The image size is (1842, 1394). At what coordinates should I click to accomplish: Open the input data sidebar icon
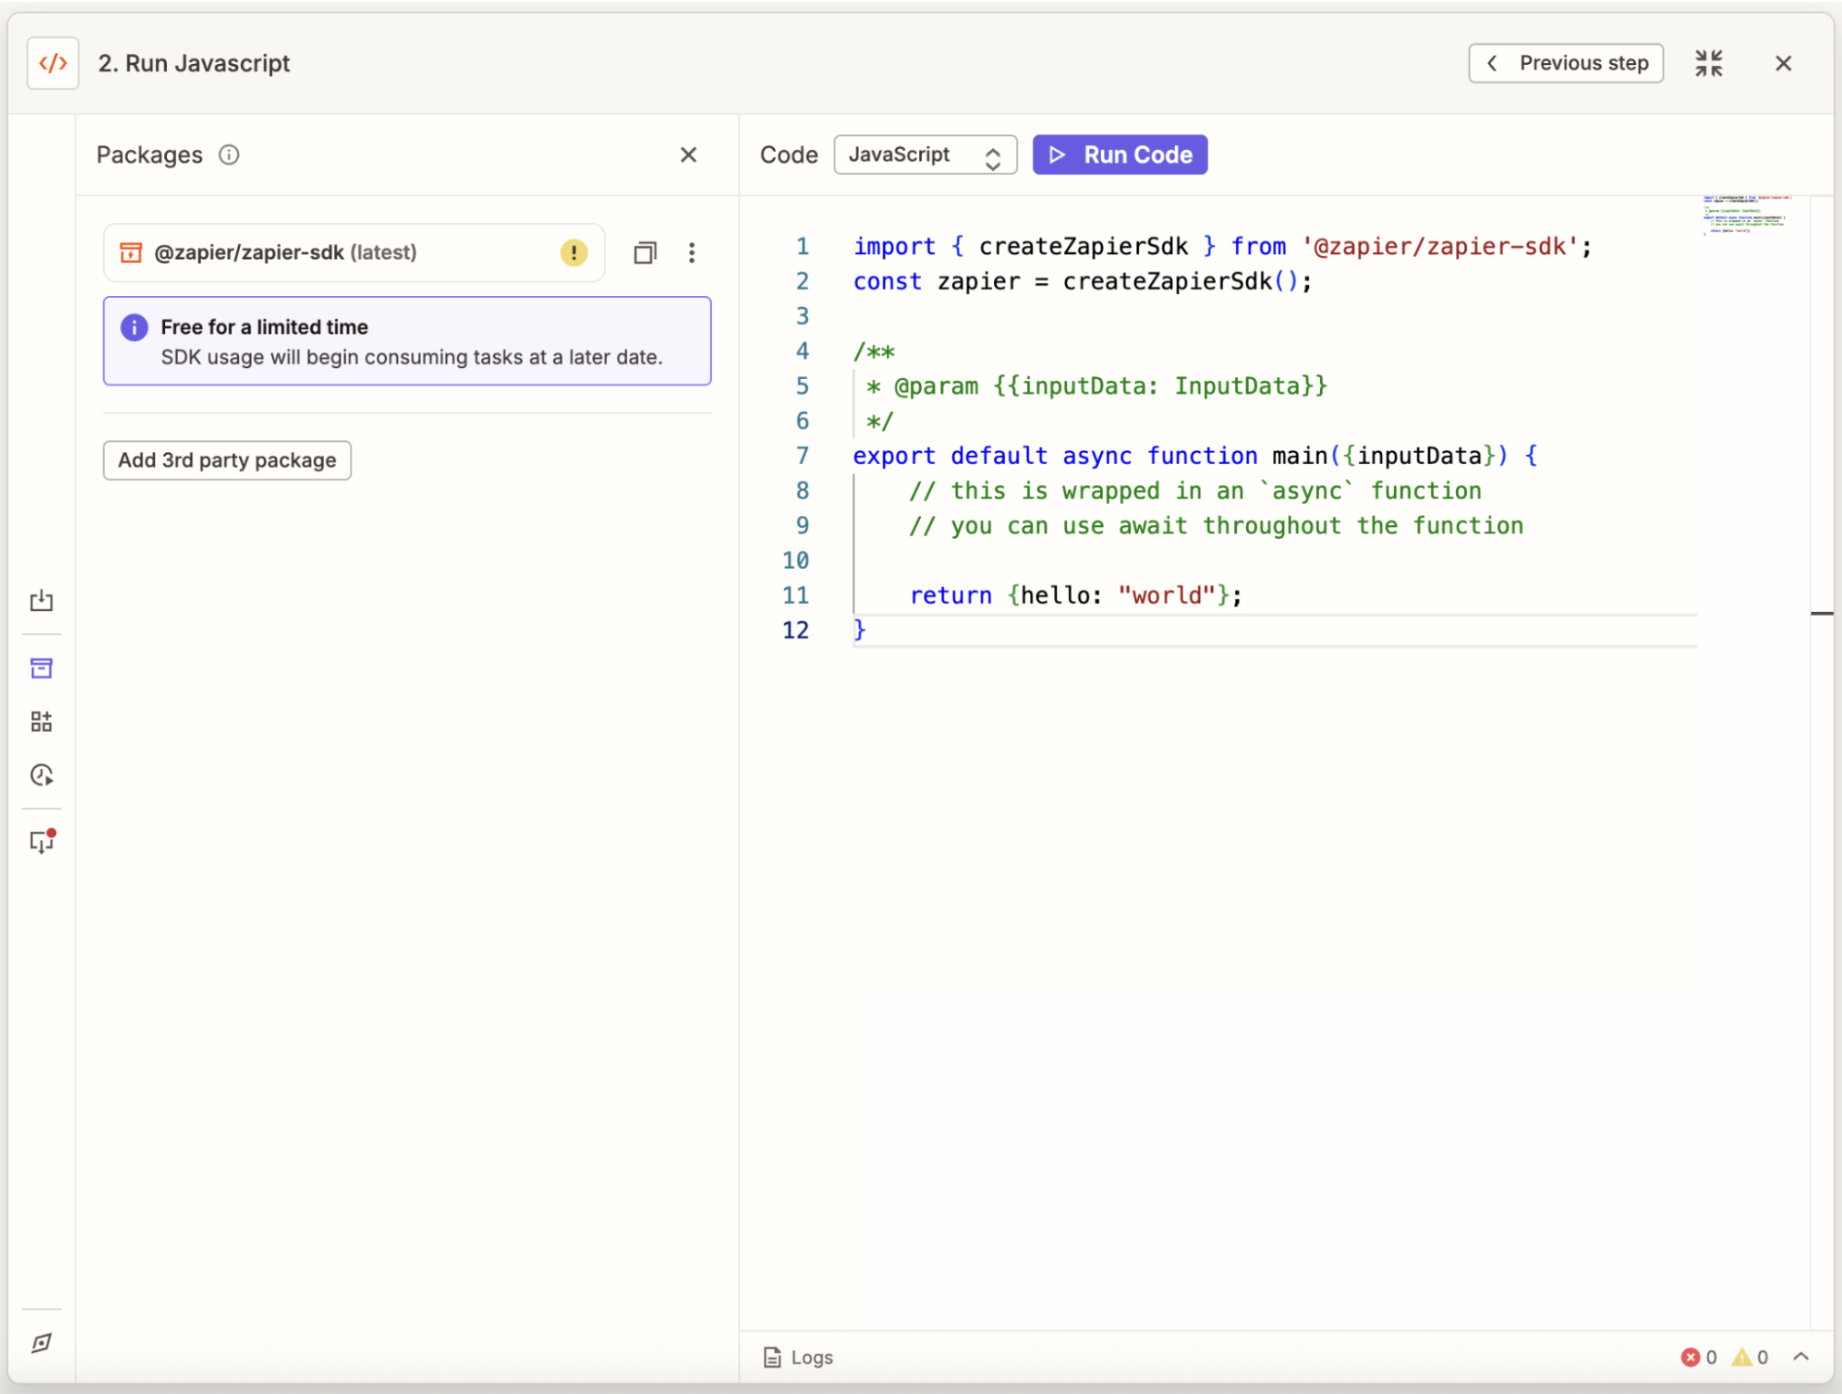41,600
